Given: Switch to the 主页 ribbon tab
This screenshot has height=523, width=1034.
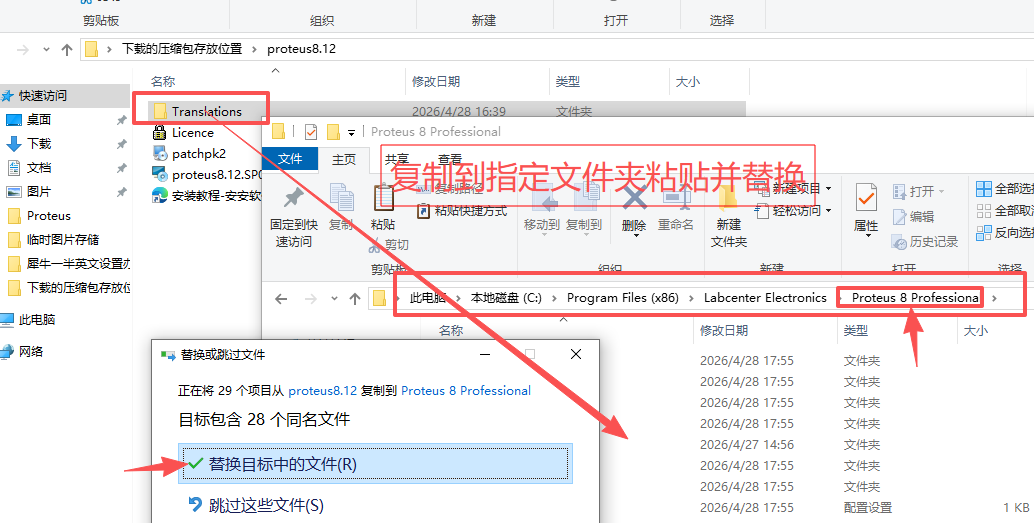Looking at the screenshot, I should (344, 159).
